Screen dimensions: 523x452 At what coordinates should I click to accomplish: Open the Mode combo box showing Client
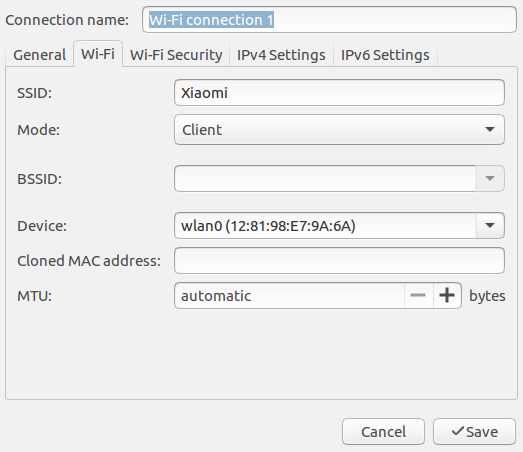339,130
